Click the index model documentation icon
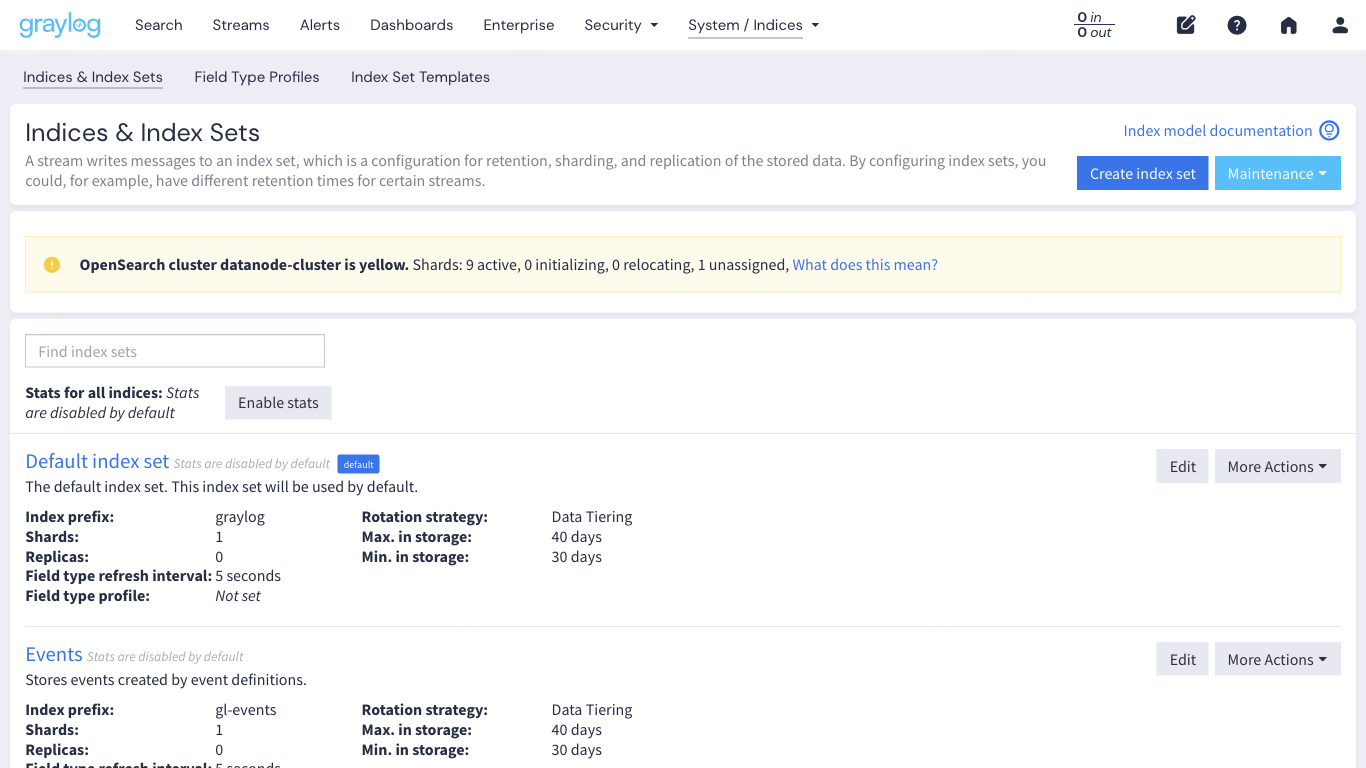Image resolution: width=1366 pixels, height=768 pixels. pos(1329,130)
